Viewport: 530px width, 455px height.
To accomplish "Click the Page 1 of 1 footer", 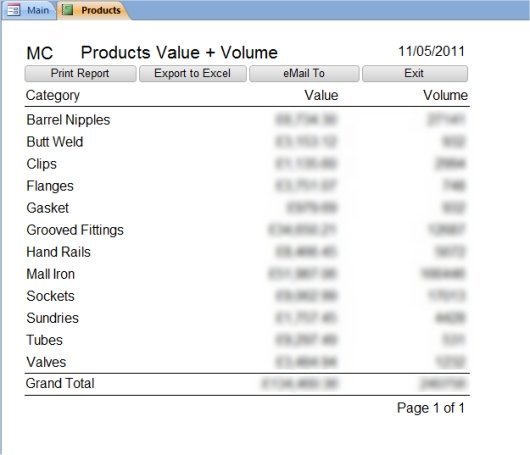I will 431,408.
